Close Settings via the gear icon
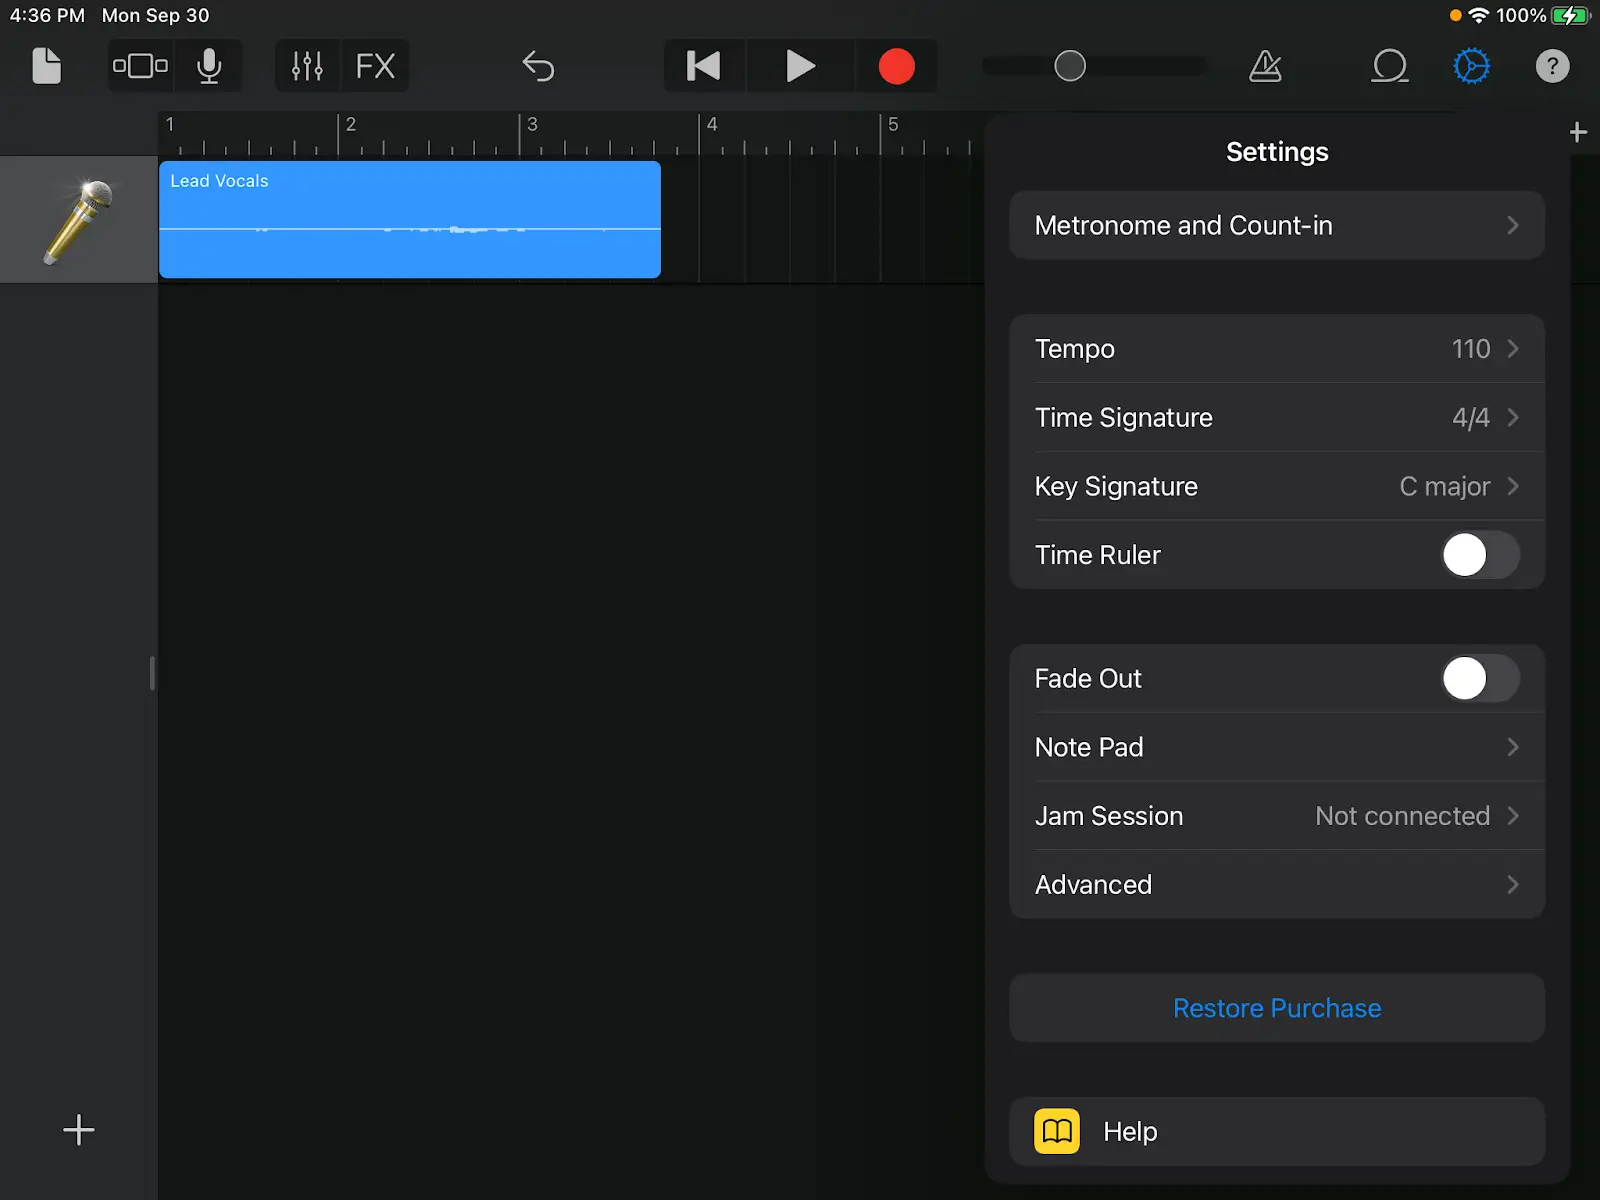This screenshot has width=1600, height=1200. coord(1471,66)
